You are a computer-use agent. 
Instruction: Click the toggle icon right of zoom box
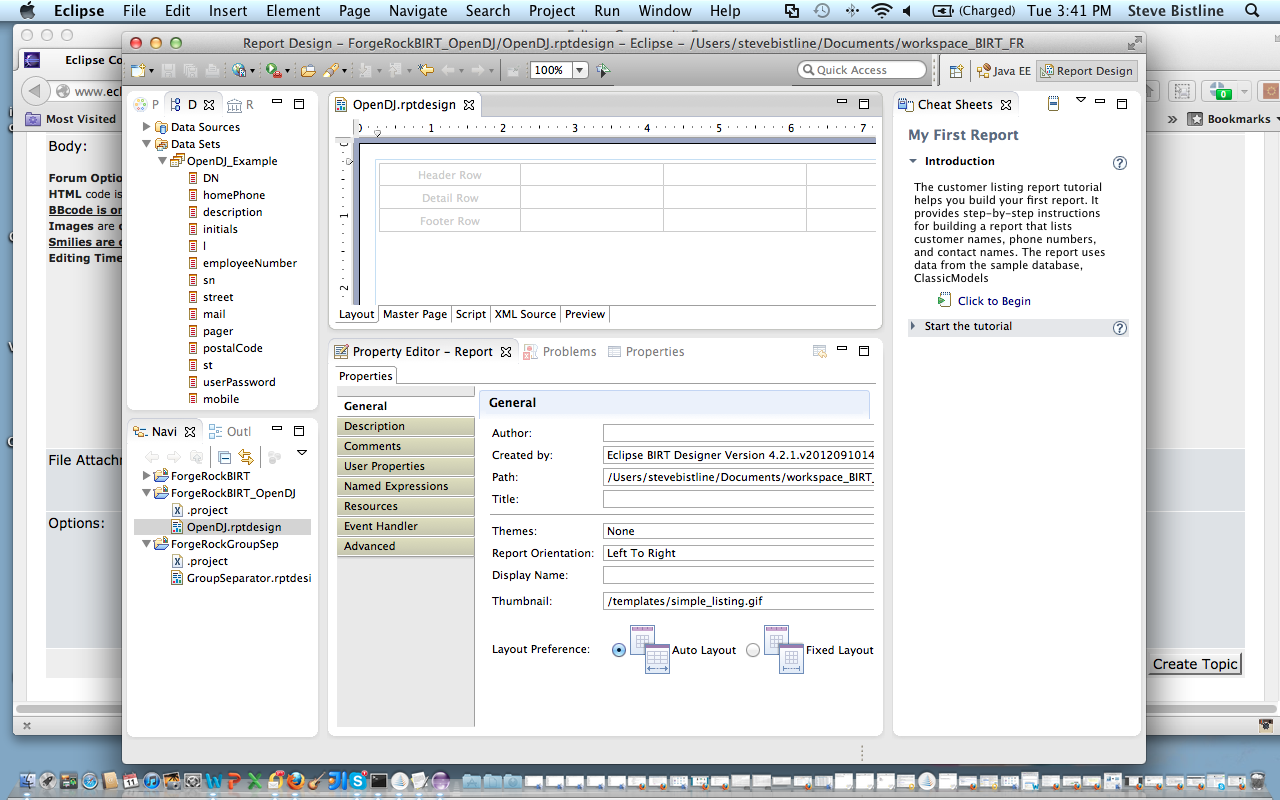(602, 70)
